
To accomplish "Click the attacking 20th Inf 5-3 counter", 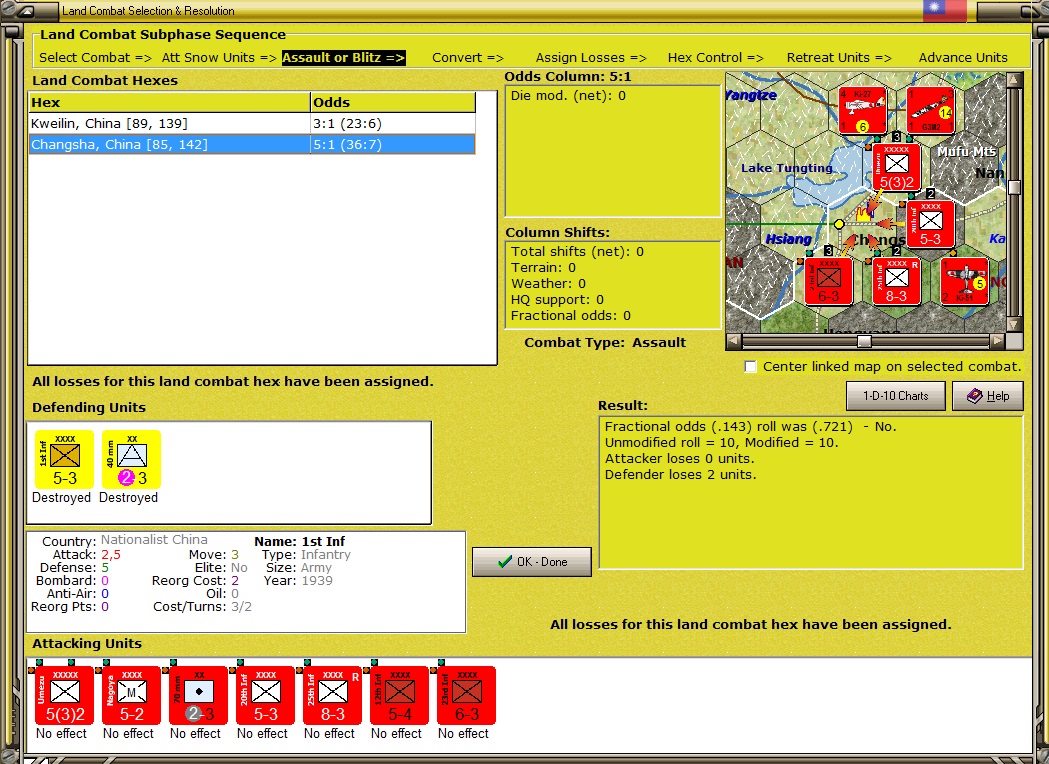I will click(x=265, y=695).
